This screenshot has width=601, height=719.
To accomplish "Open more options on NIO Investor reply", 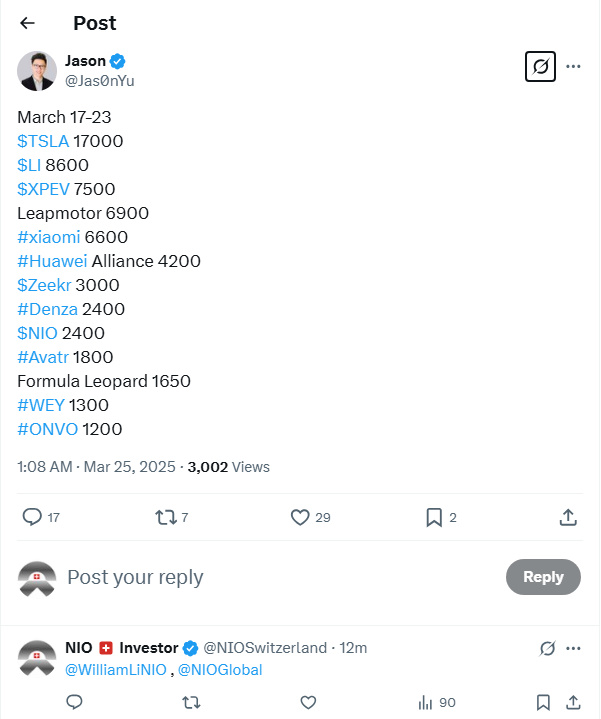I will [x=574, y=648].
